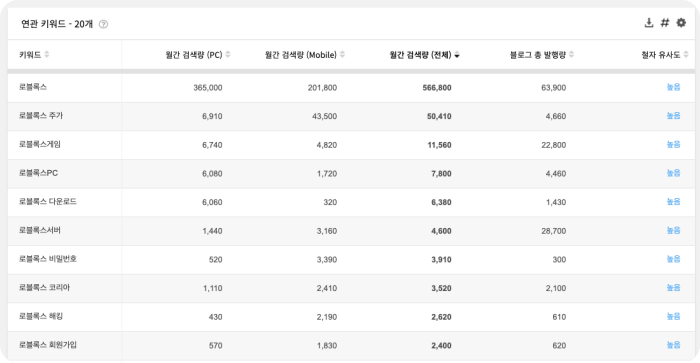Click total search volume 4,600
Image resolution: width=700 pixels, height=363 pixels.
442,231
